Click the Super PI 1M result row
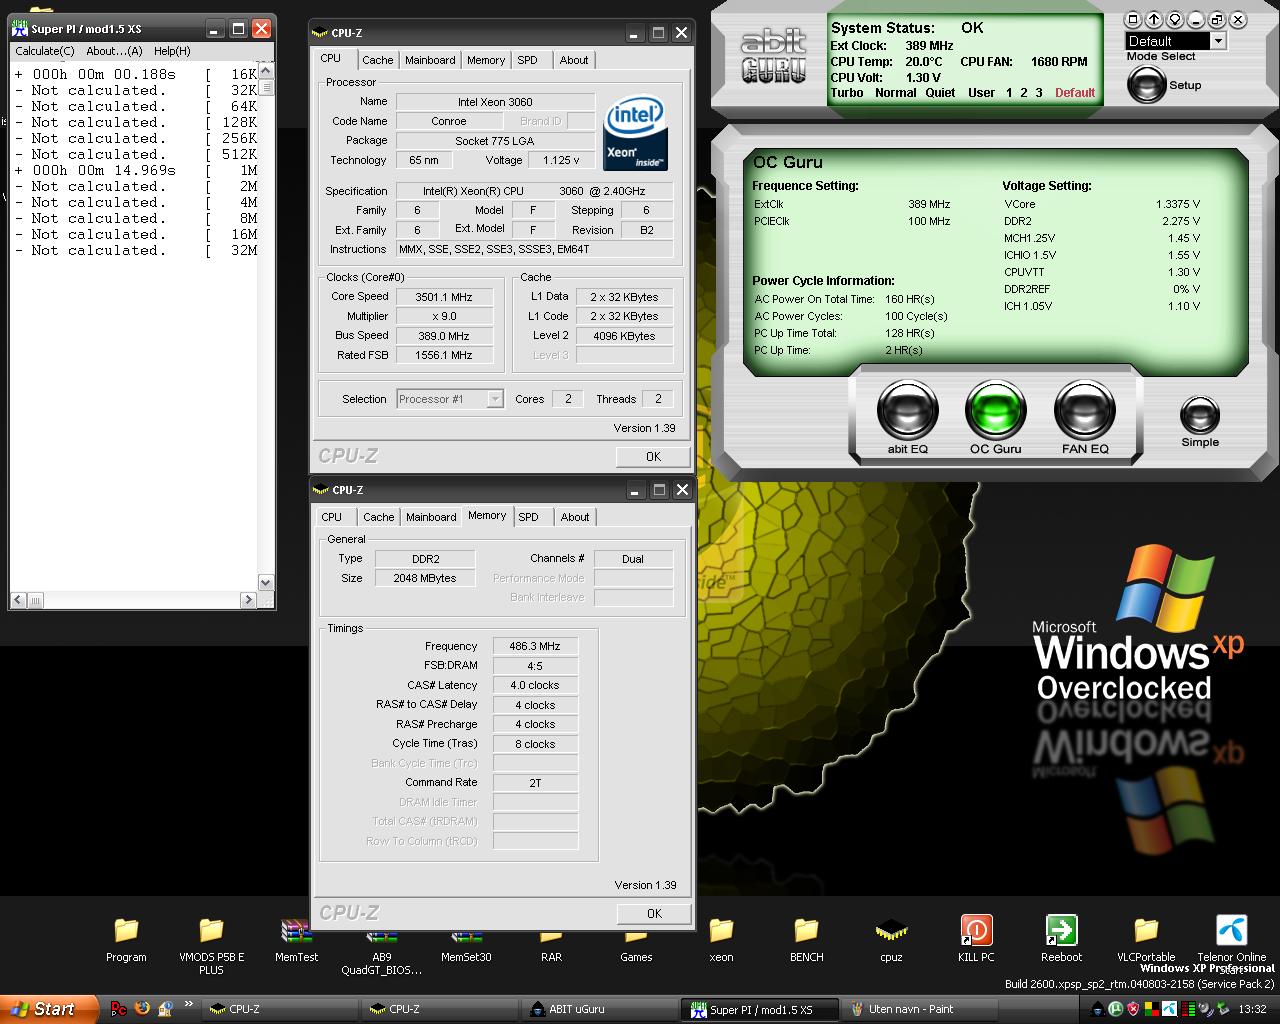Screen dimensions: 1280x1024 (137, 171)
